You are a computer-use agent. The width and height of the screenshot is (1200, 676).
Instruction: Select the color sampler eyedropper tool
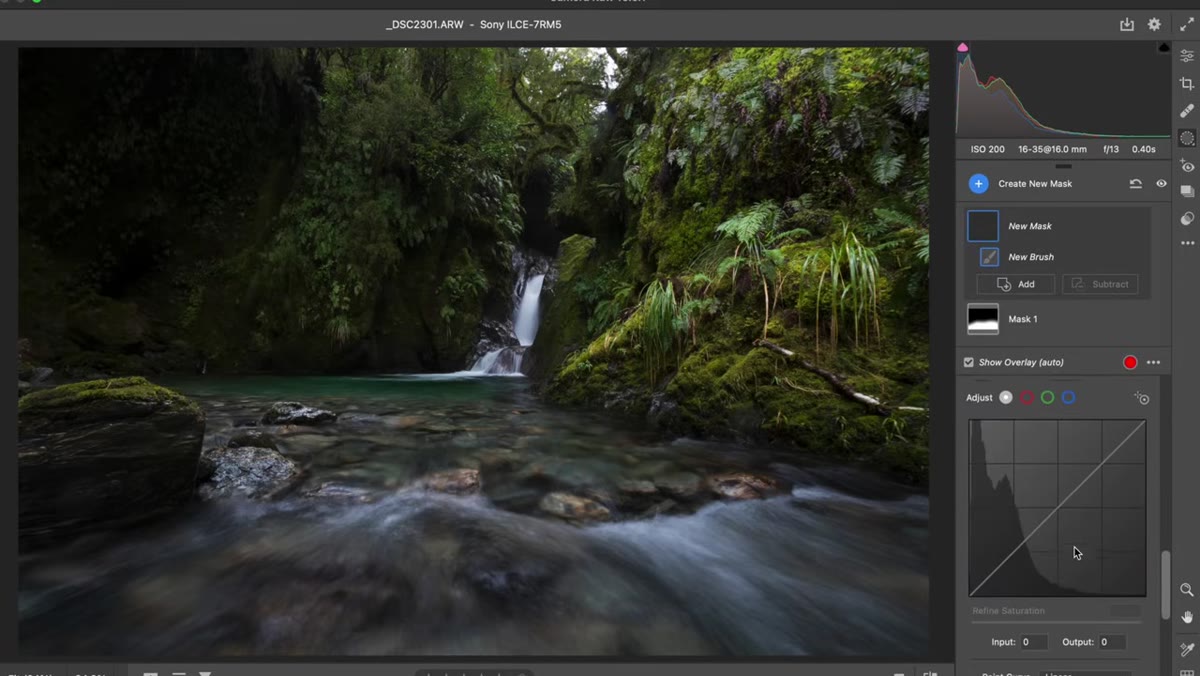pos(1187,649)
